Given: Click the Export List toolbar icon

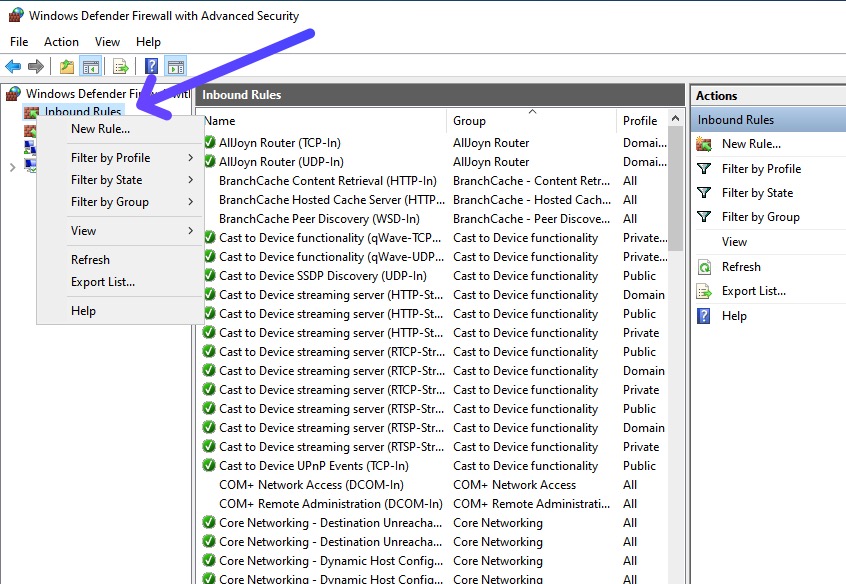Looking at the screenshot, I should [120, 67].
